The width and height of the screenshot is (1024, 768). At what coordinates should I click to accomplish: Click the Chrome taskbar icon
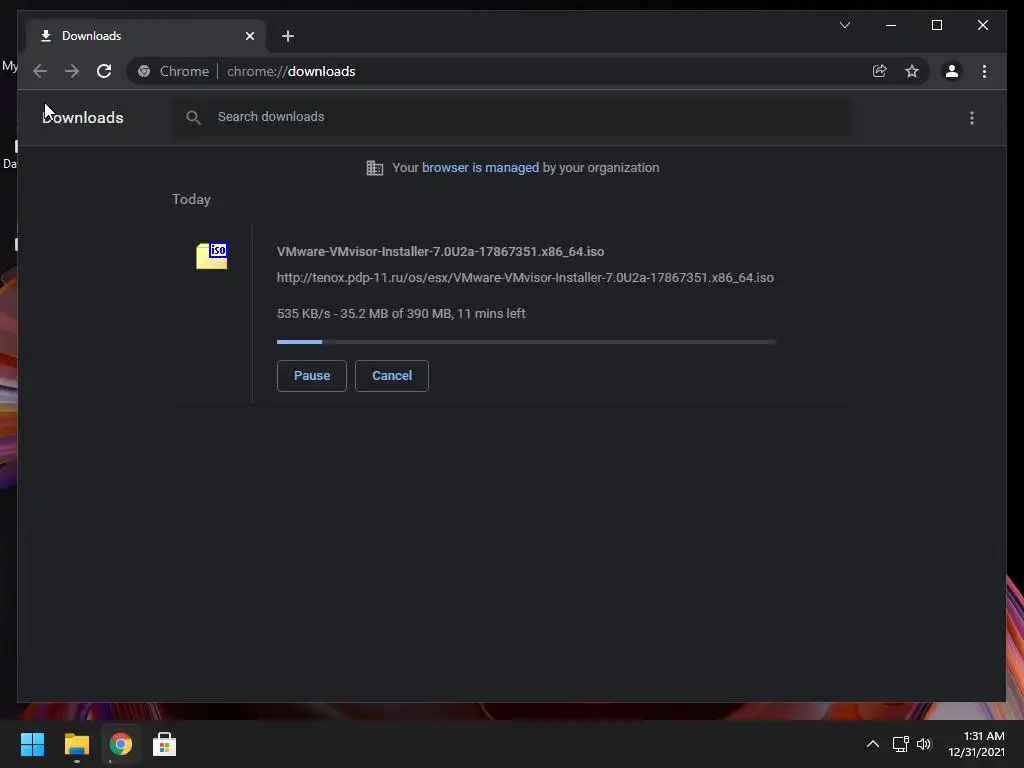click(120, 744)
